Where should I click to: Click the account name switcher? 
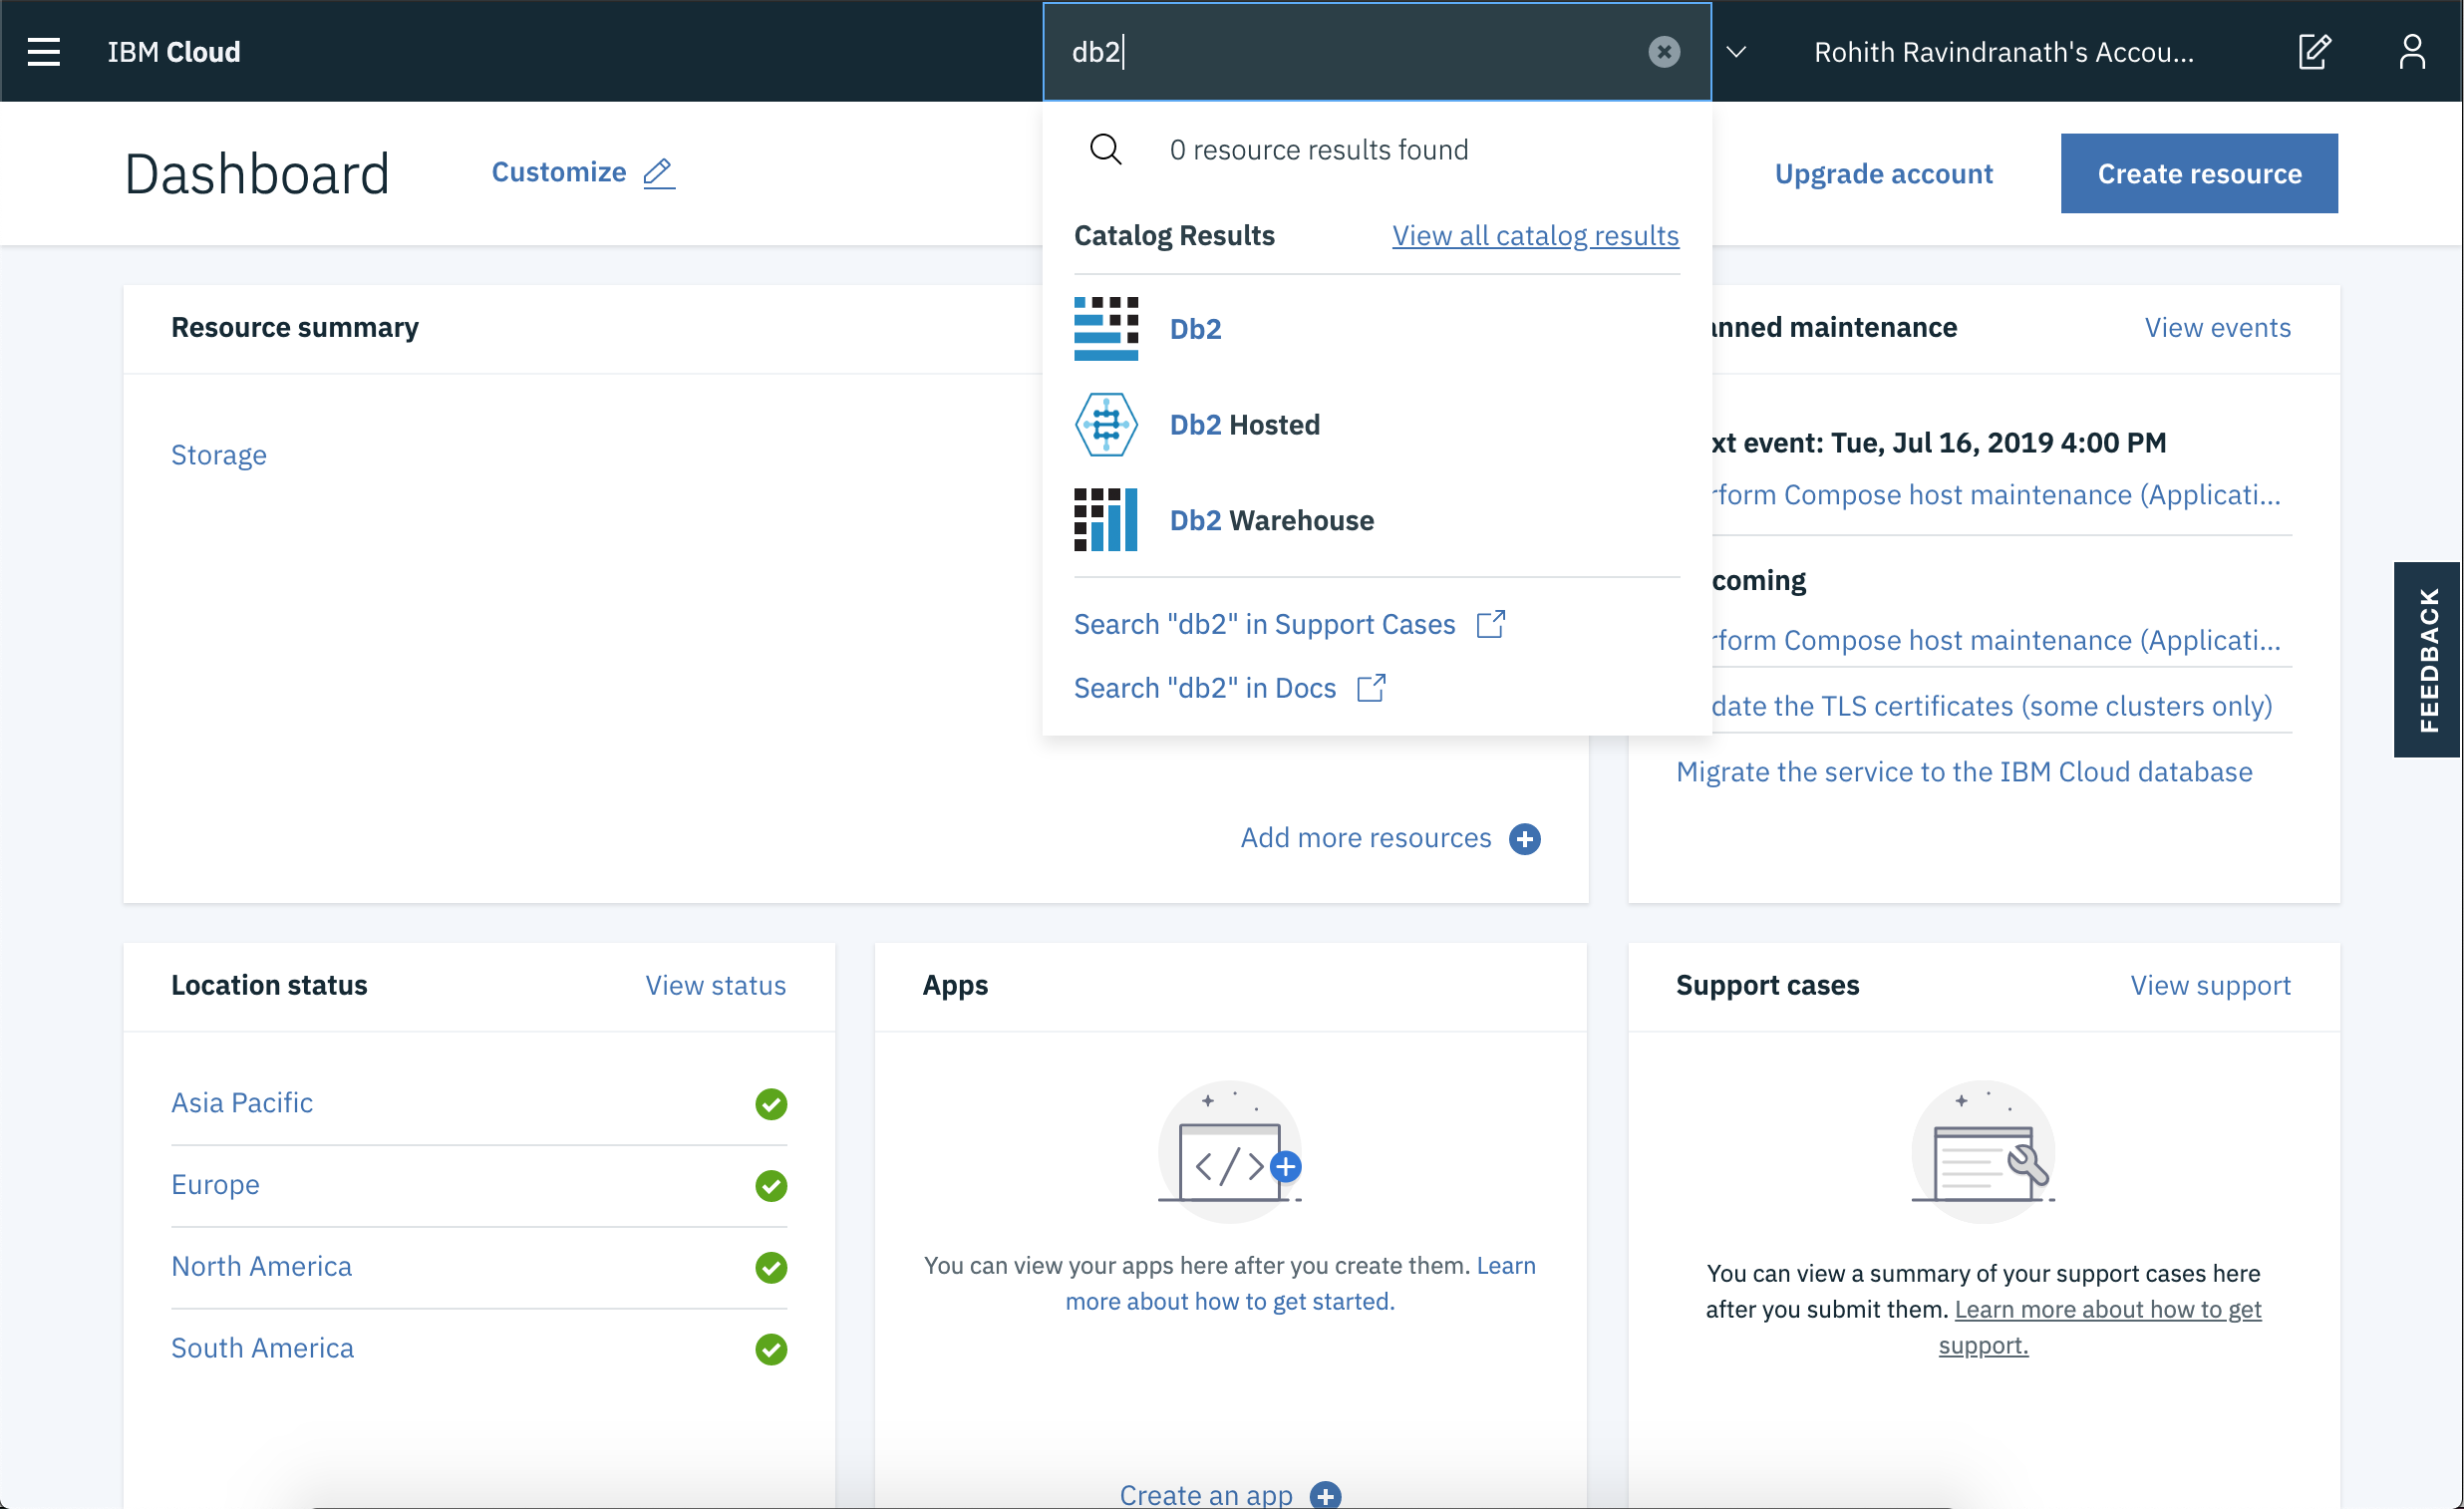[2003, 52]
